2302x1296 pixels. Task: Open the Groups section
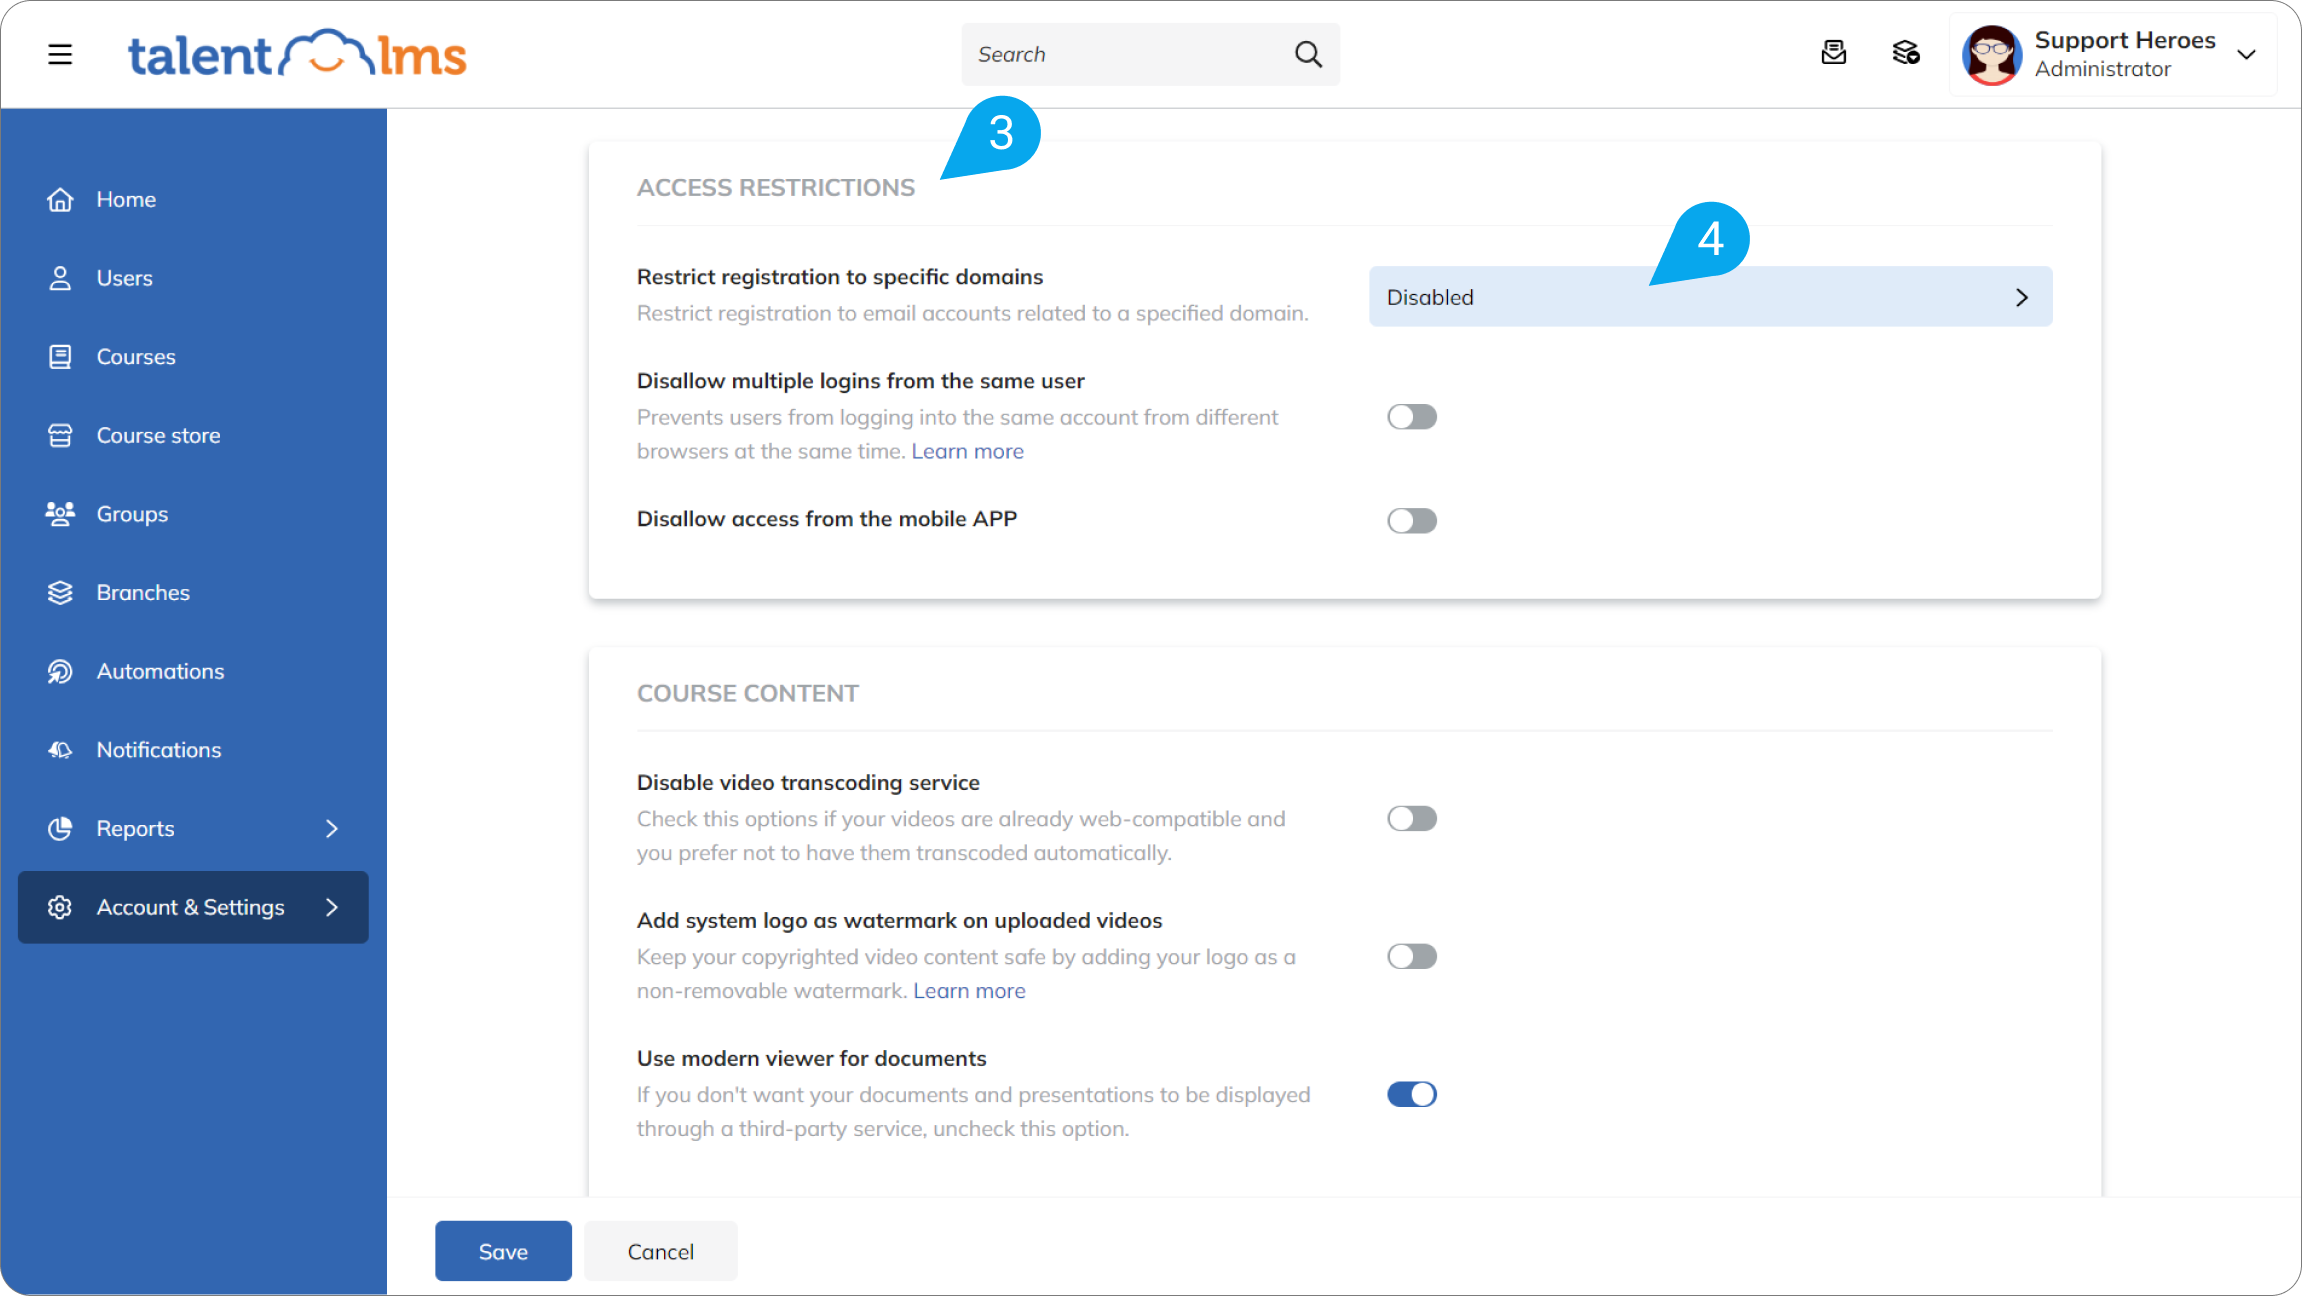point(131,513)
